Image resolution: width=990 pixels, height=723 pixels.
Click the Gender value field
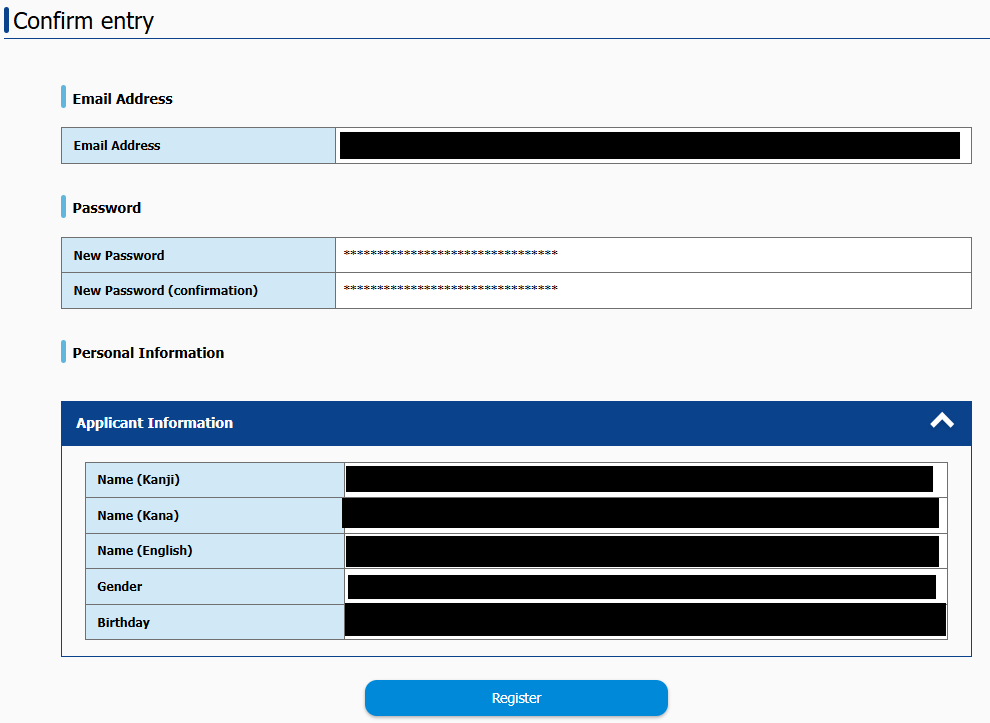click(640, 587)
